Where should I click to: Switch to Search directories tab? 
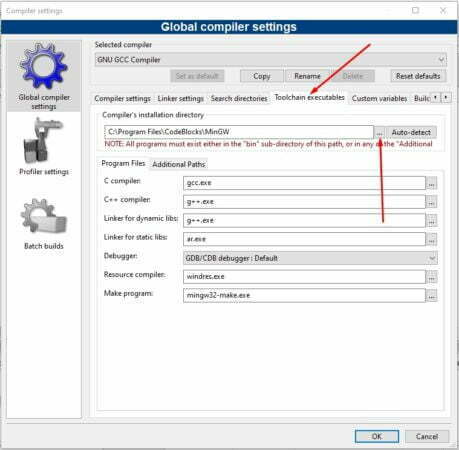click(239, 99)
